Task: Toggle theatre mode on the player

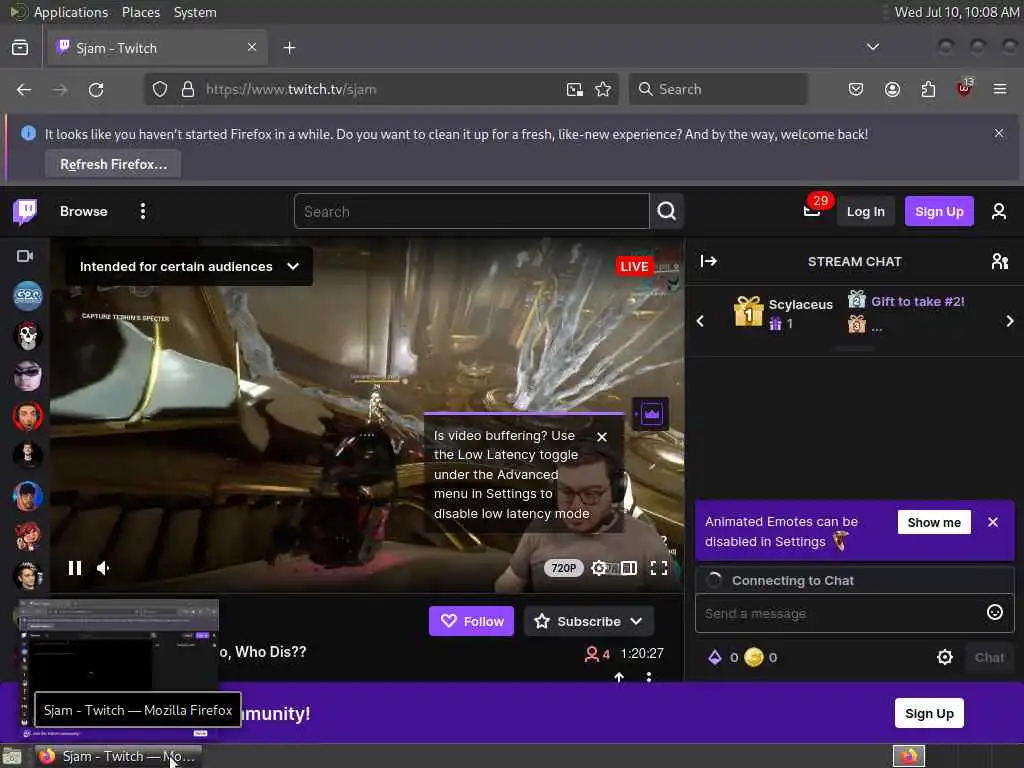Action: (x=629, y=568)
